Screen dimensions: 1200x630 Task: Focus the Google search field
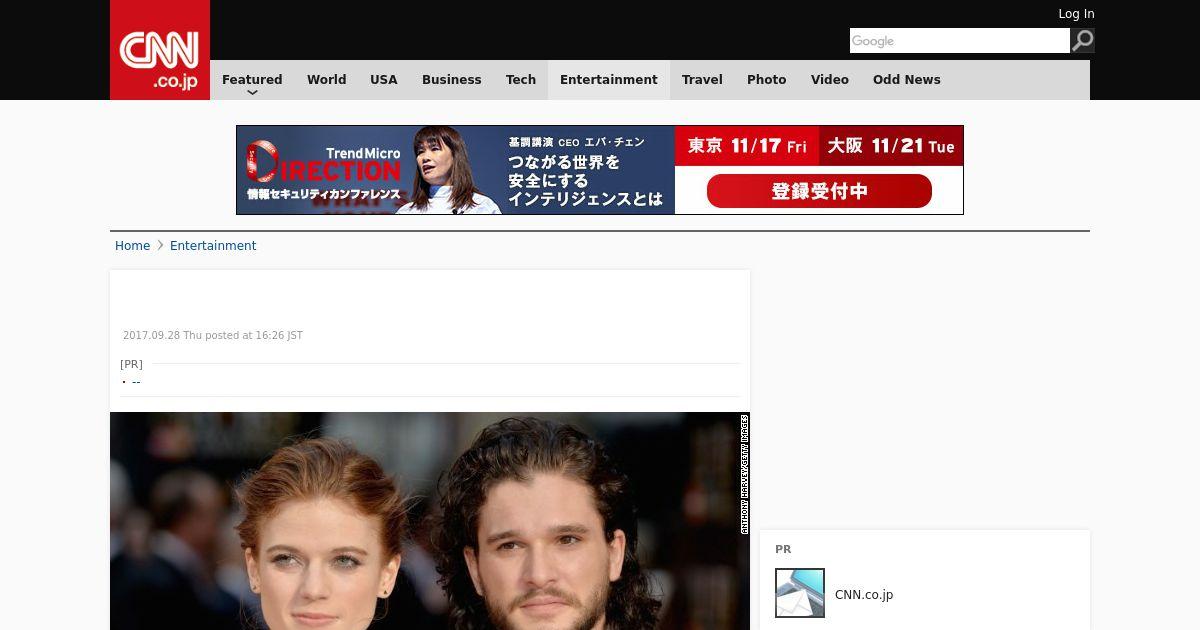click(960, 41)
